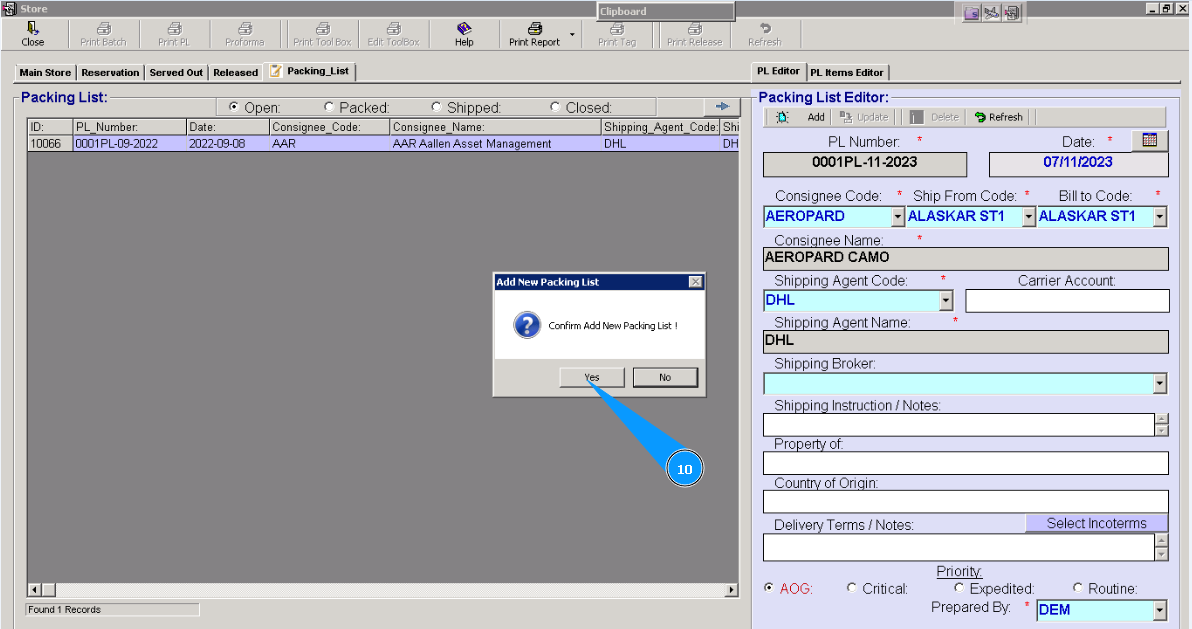
Task: Click the Add icon in Packing List Editor
Action: [782, 117]
